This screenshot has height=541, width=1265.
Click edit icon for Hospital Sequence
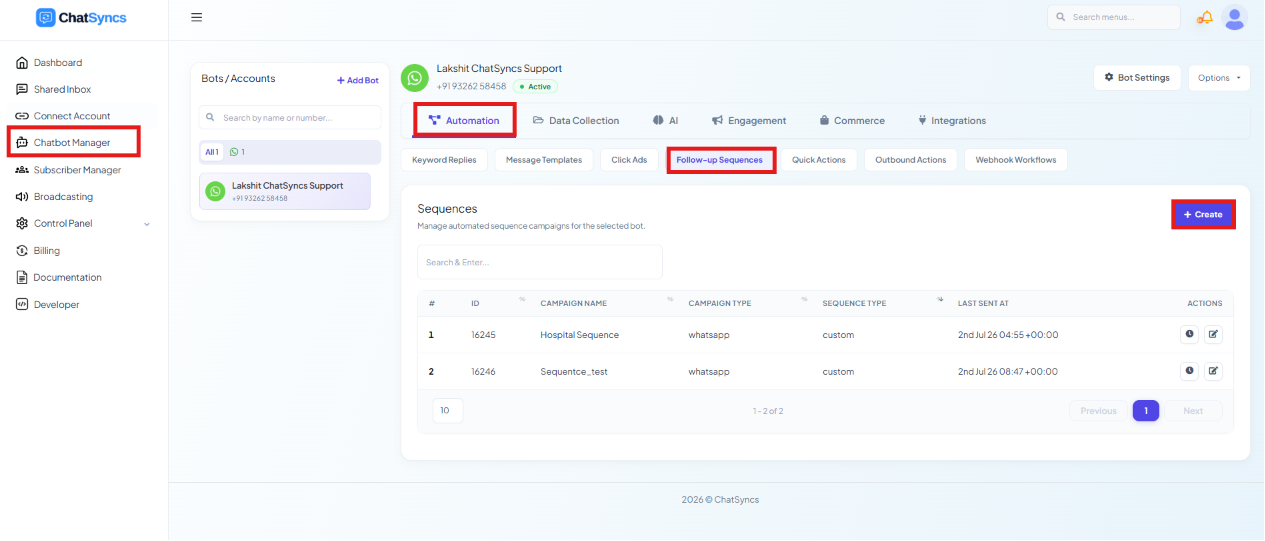(x=1213, y=335)
